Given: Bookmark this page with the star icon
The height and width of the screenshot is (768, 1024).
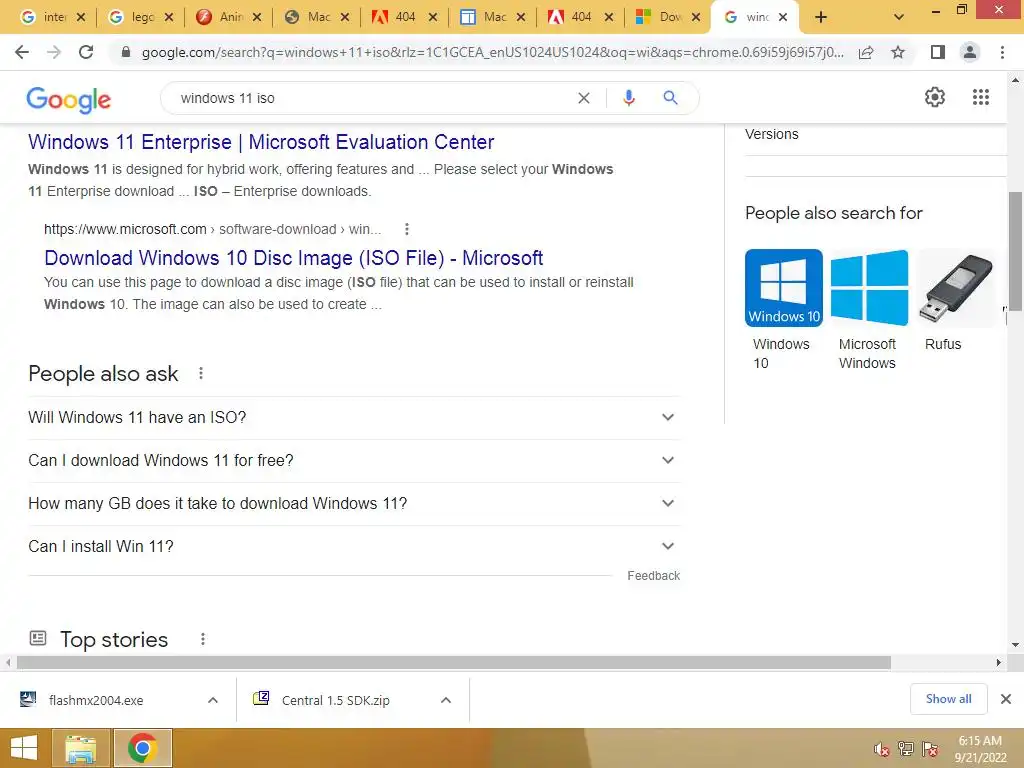Looking at the screenshot, I should [x=898, y=52].
